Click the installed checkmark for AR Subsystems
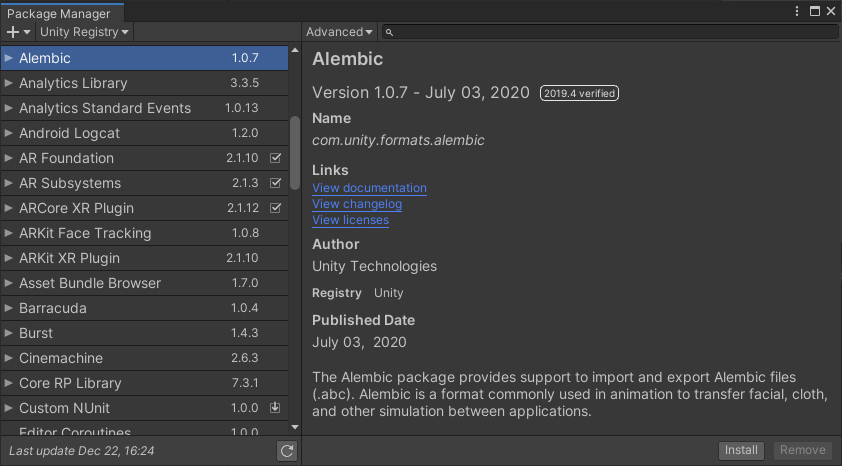842x466 pixels. click(x=276, y=183)
